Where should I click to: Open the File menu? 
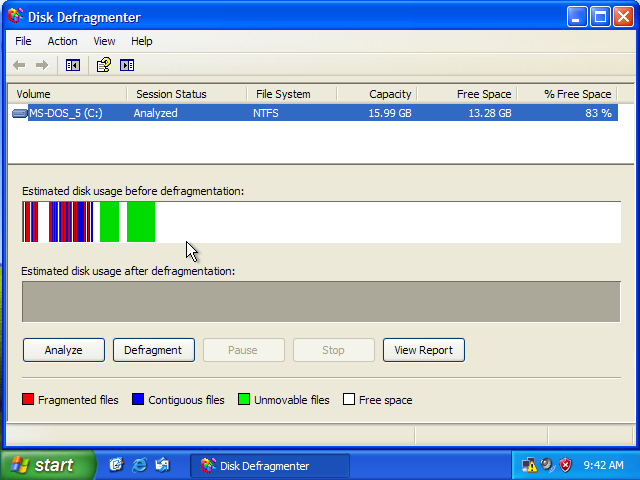click(x=23, y=41)
